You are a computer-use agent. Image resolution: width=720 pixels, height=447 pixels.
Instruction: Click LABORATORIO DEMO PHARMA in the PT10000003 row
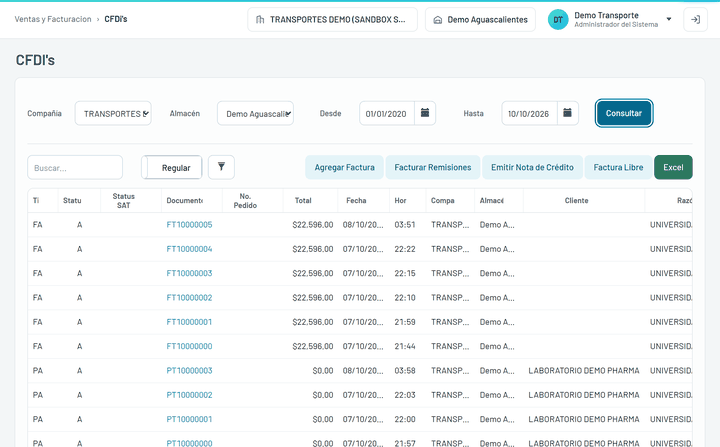[584, 371]
